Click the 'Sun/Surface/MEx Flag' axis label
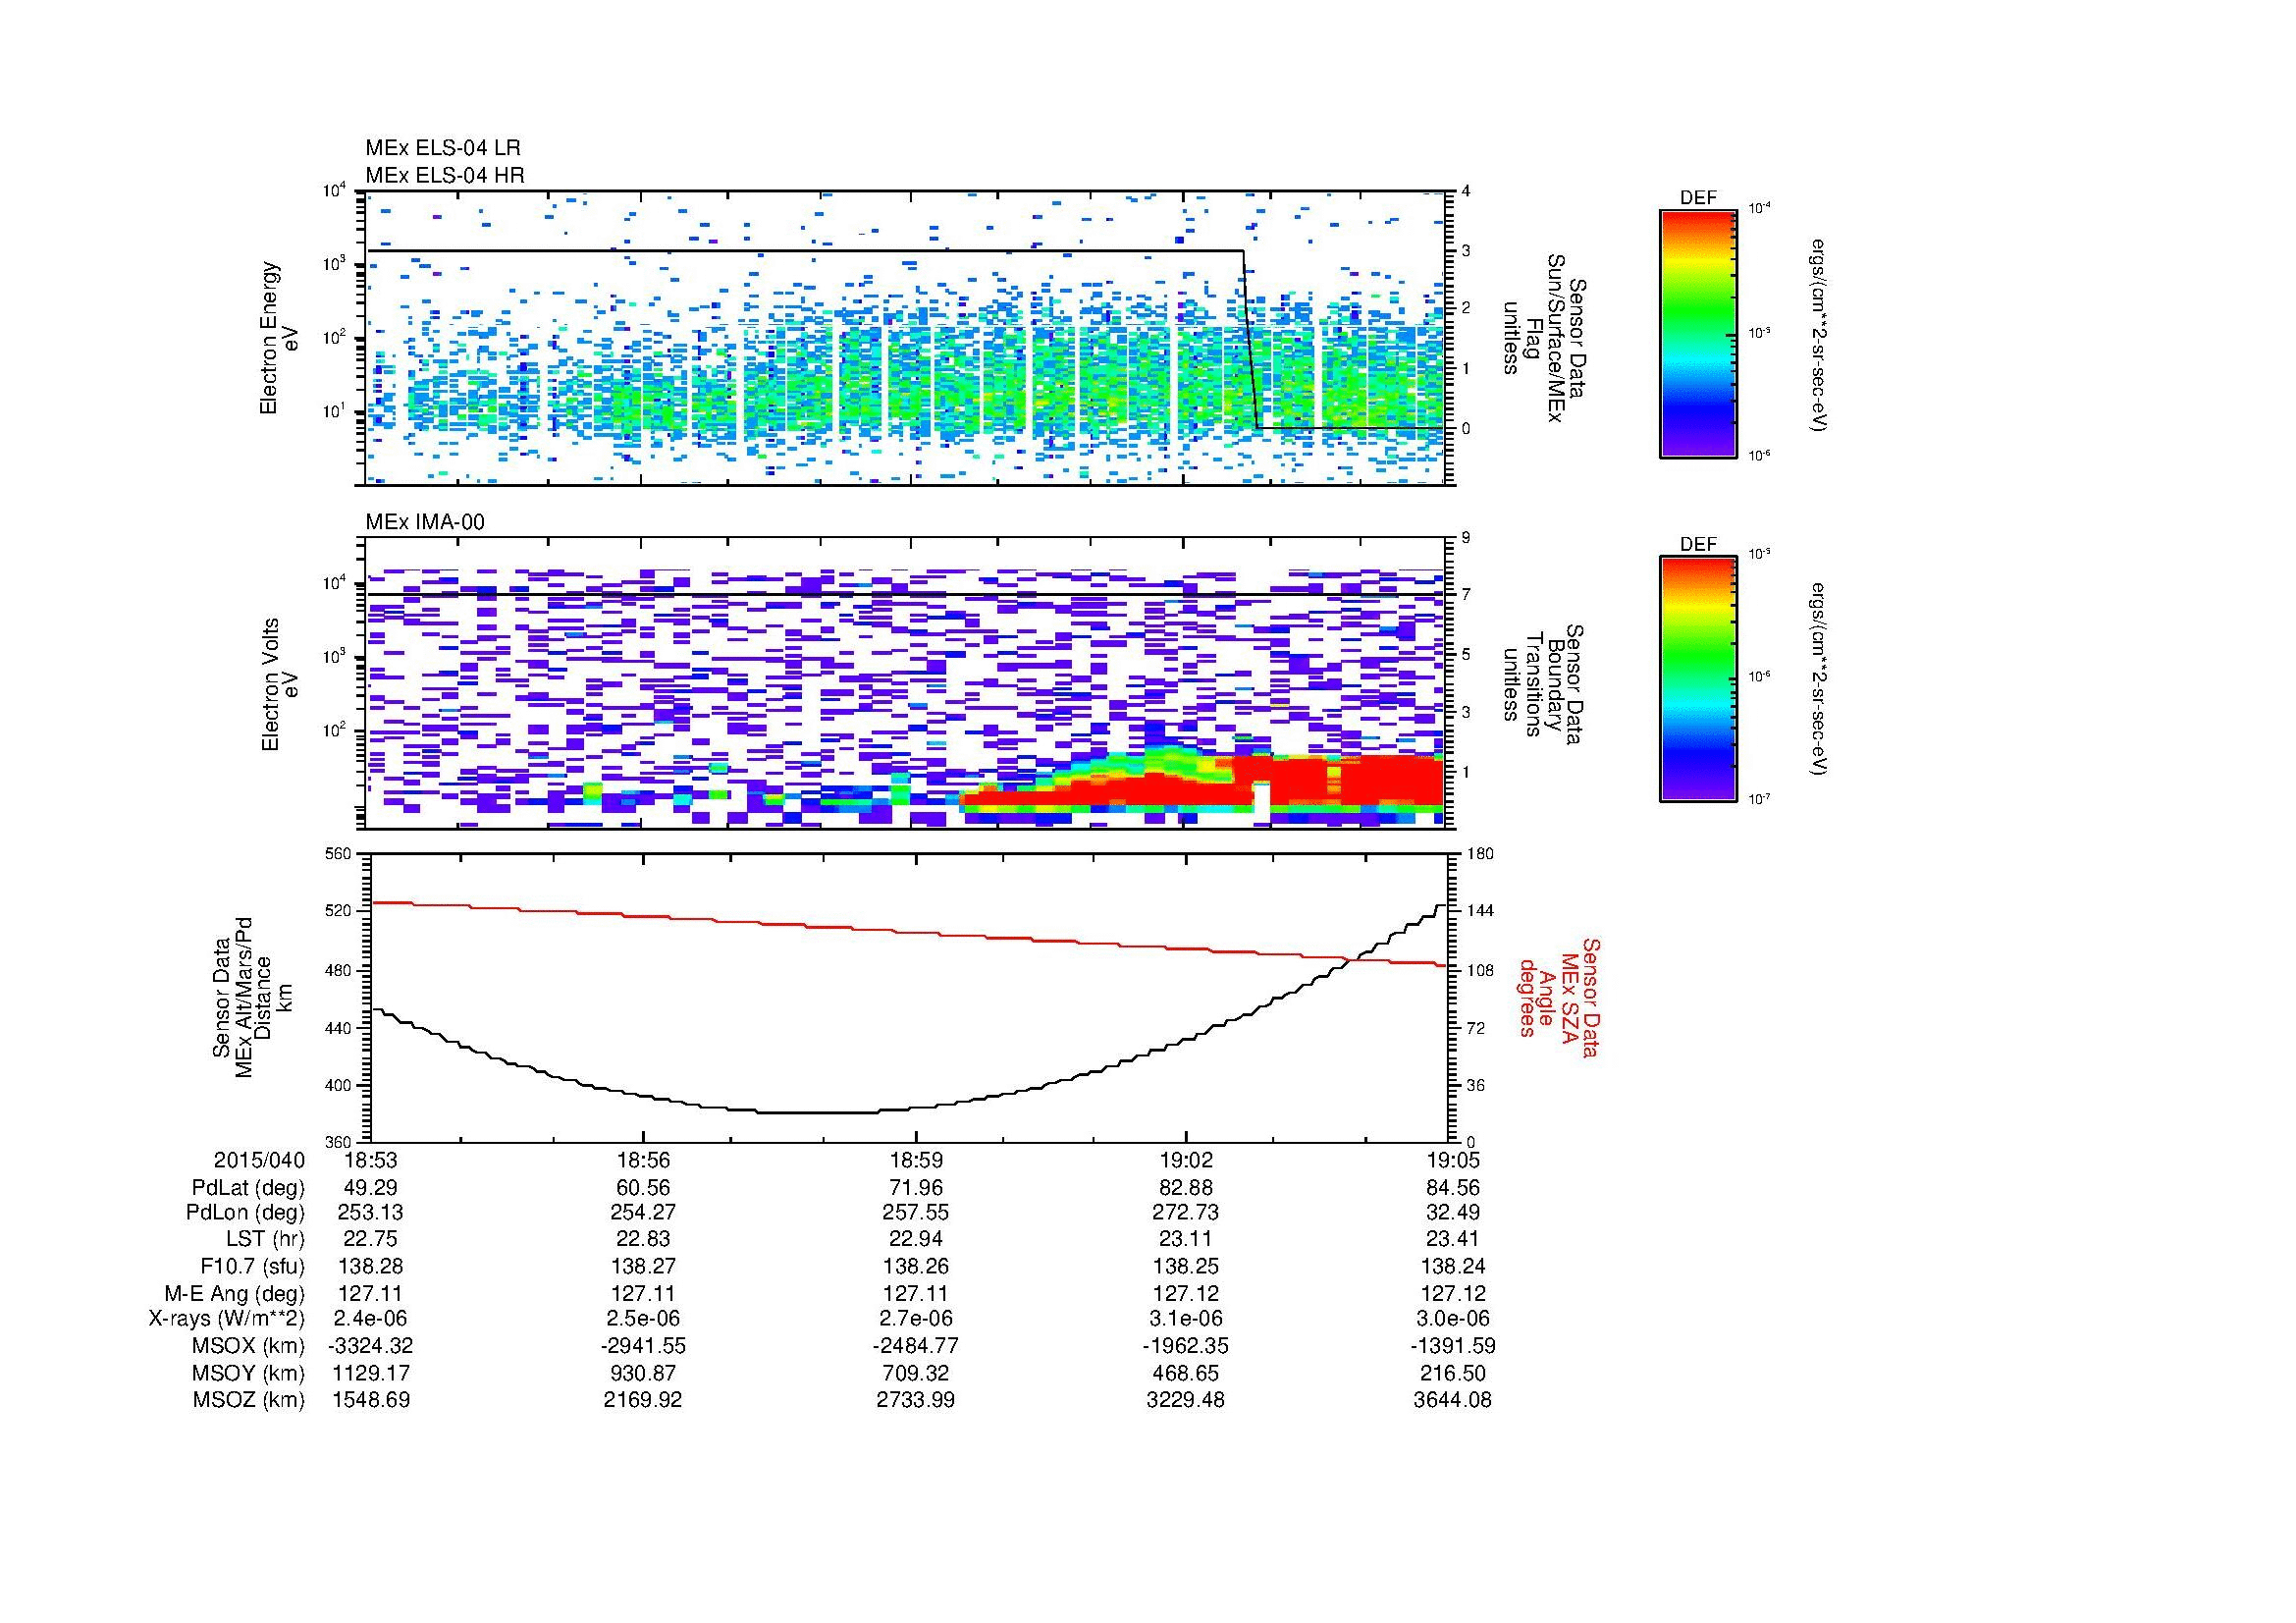2296x1623 pixels. pos(1544,338)
